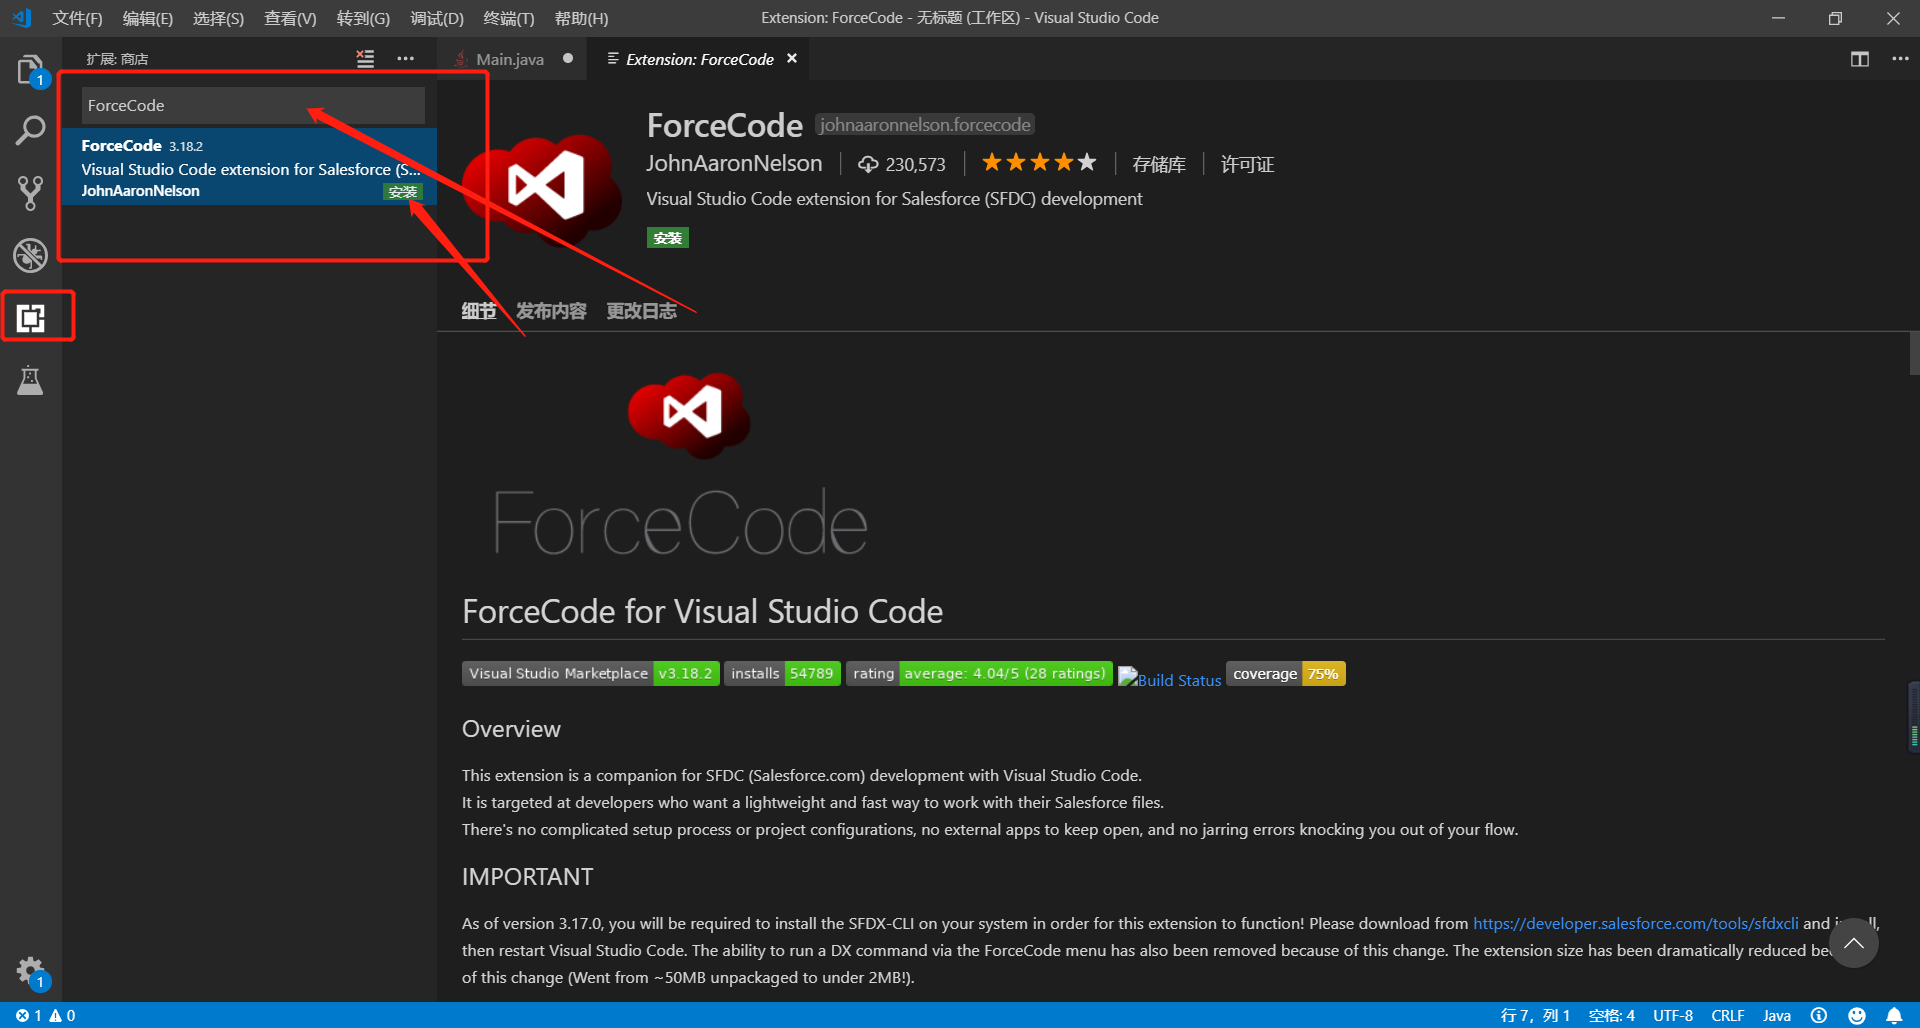The image size is (1920, 1028).
Task: Switch to the 更改日志 tab
Action: 641,310
